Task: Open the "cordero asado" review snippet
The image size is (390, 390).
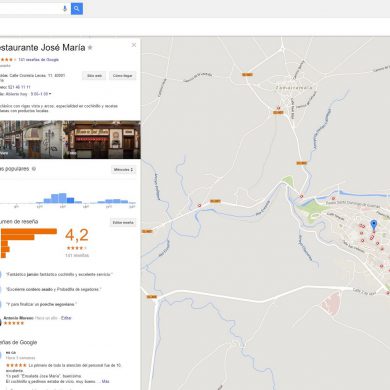Action: tap(54, 289)
